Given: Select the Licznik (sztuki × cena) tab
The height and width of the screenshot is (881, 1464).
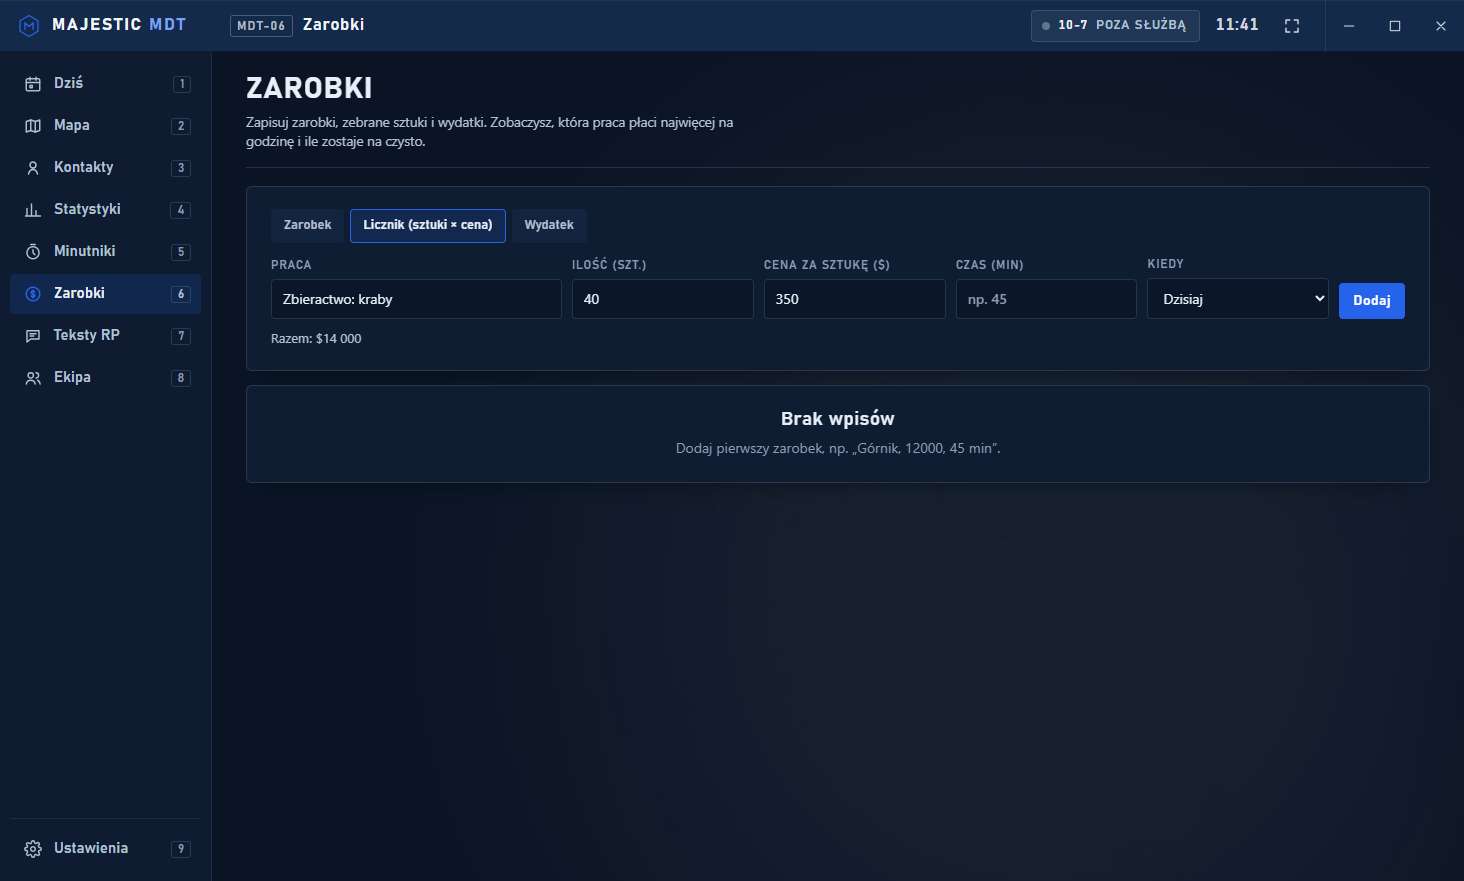Looking at the screenshot, I should (x=428, y=225).
